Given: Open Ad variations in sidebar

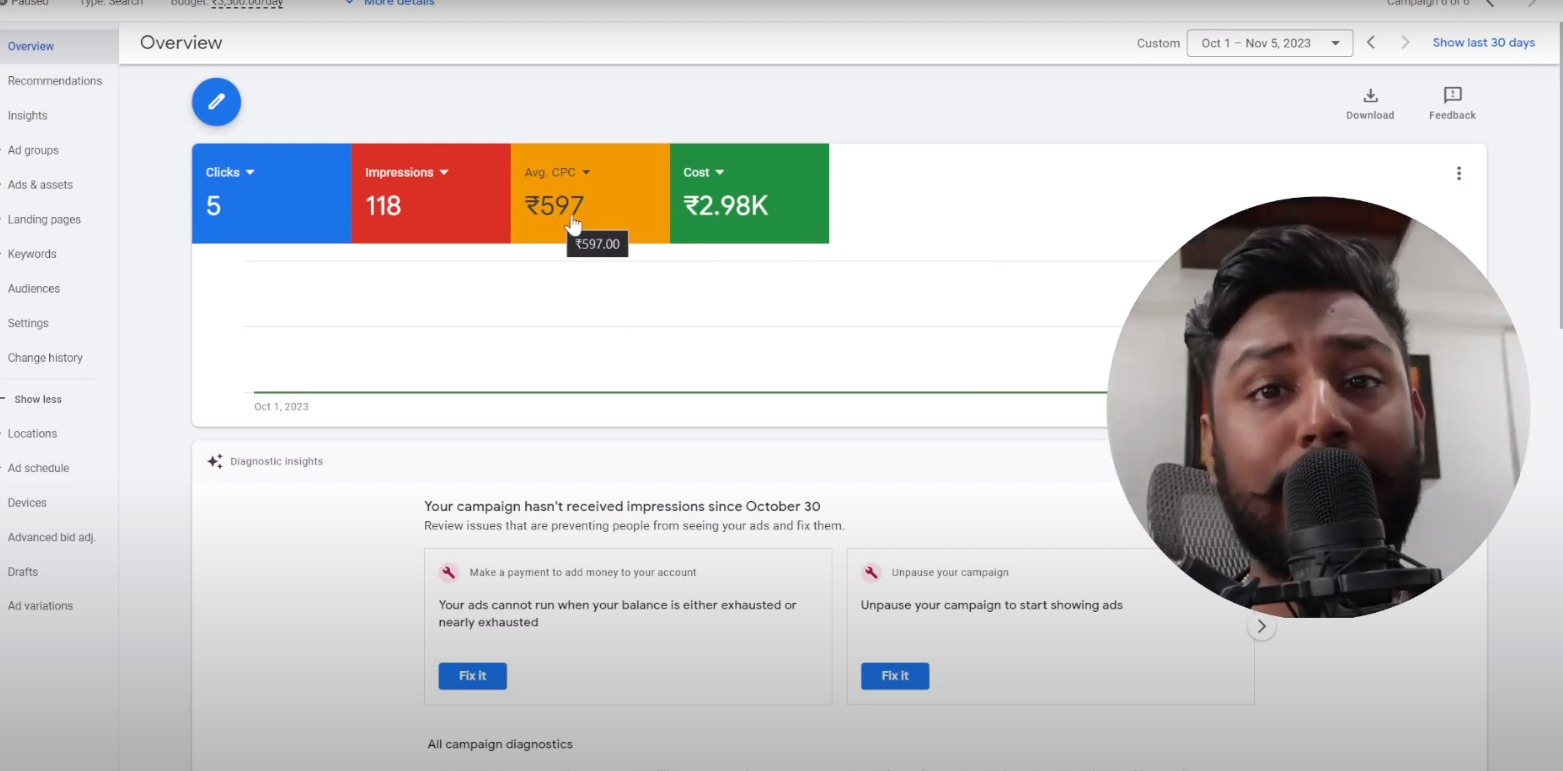Looking at the screenshot, I should 40,606.
